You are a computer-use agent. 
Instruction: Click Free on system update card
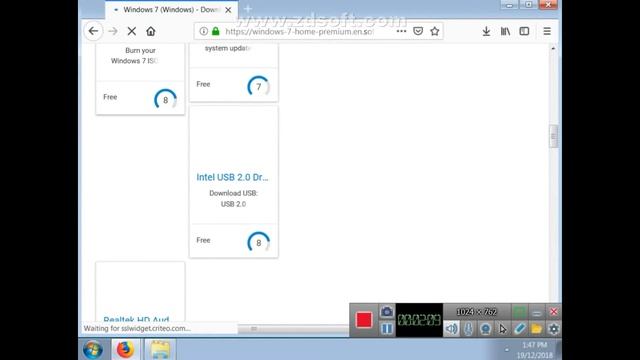pos(203,84)
